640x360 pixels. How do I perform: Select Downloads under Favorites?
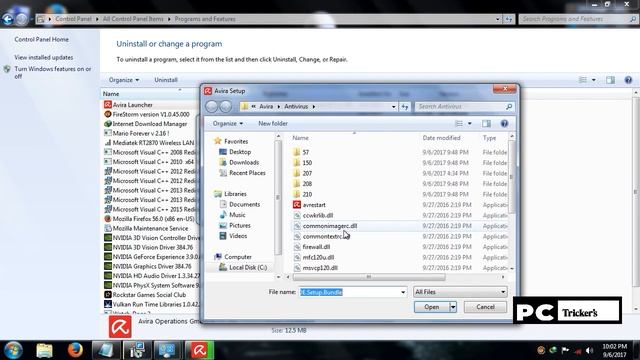coord(244,162)
